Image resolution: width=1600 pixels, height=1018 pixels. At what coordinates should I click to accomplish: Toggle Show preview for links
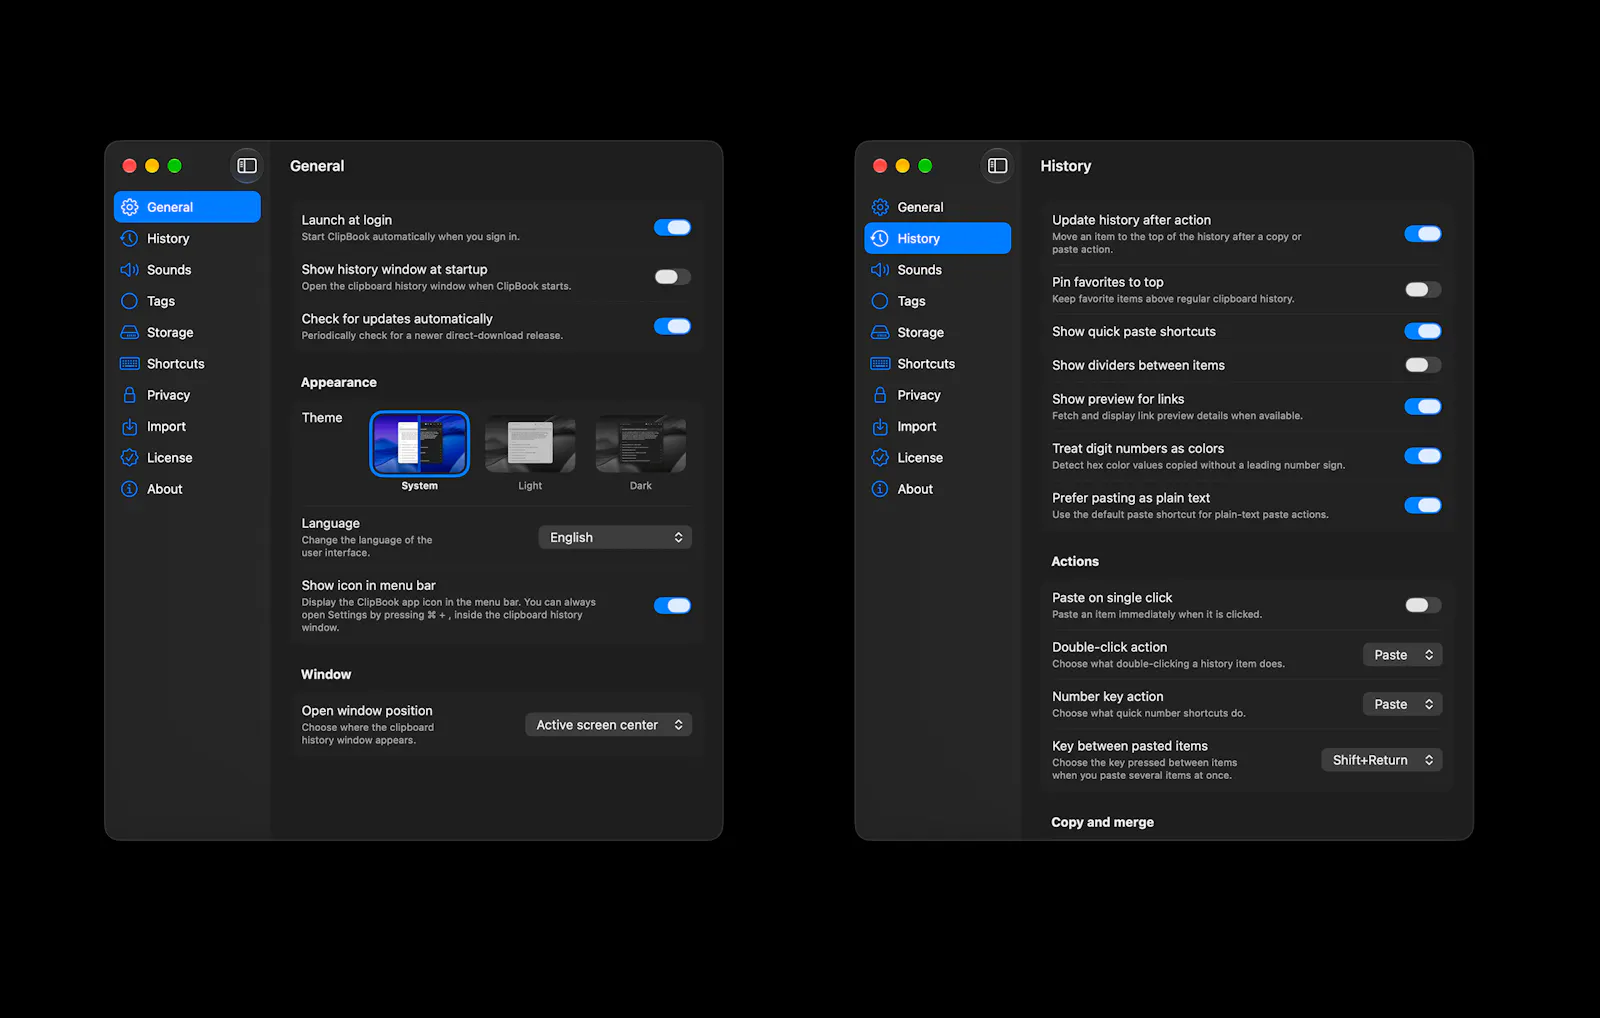(1423, 406)
